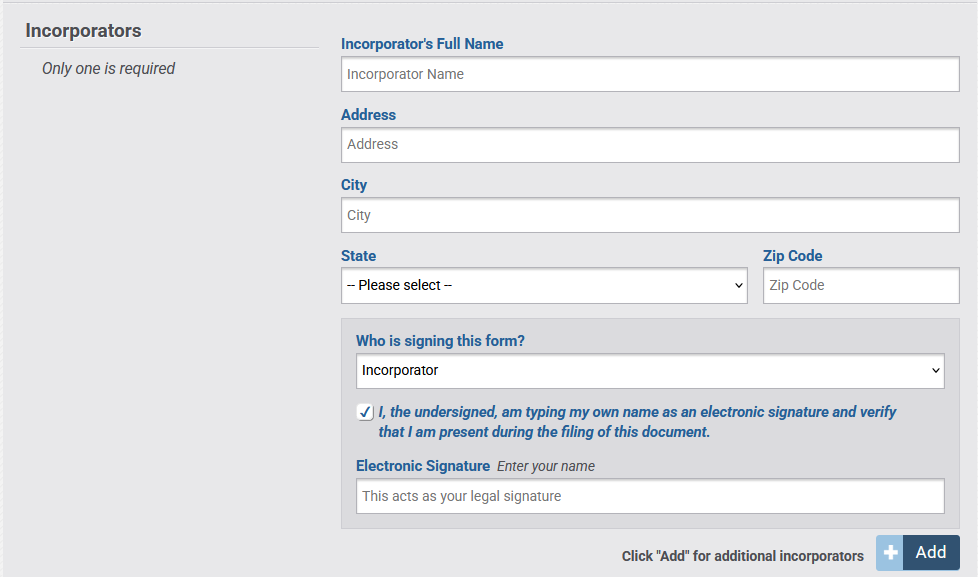The image size is (978, 577).
Task: Click the Electronic Signature input field
Action: coord(650,496)
